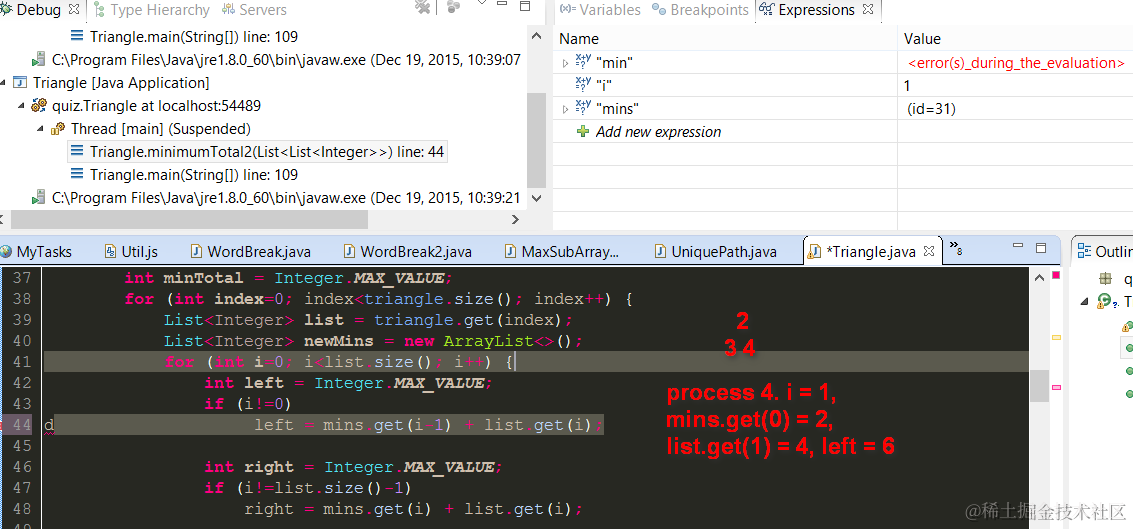Click the suspended thread icon
1133x529 pixels.
click(x=58, y=129)
